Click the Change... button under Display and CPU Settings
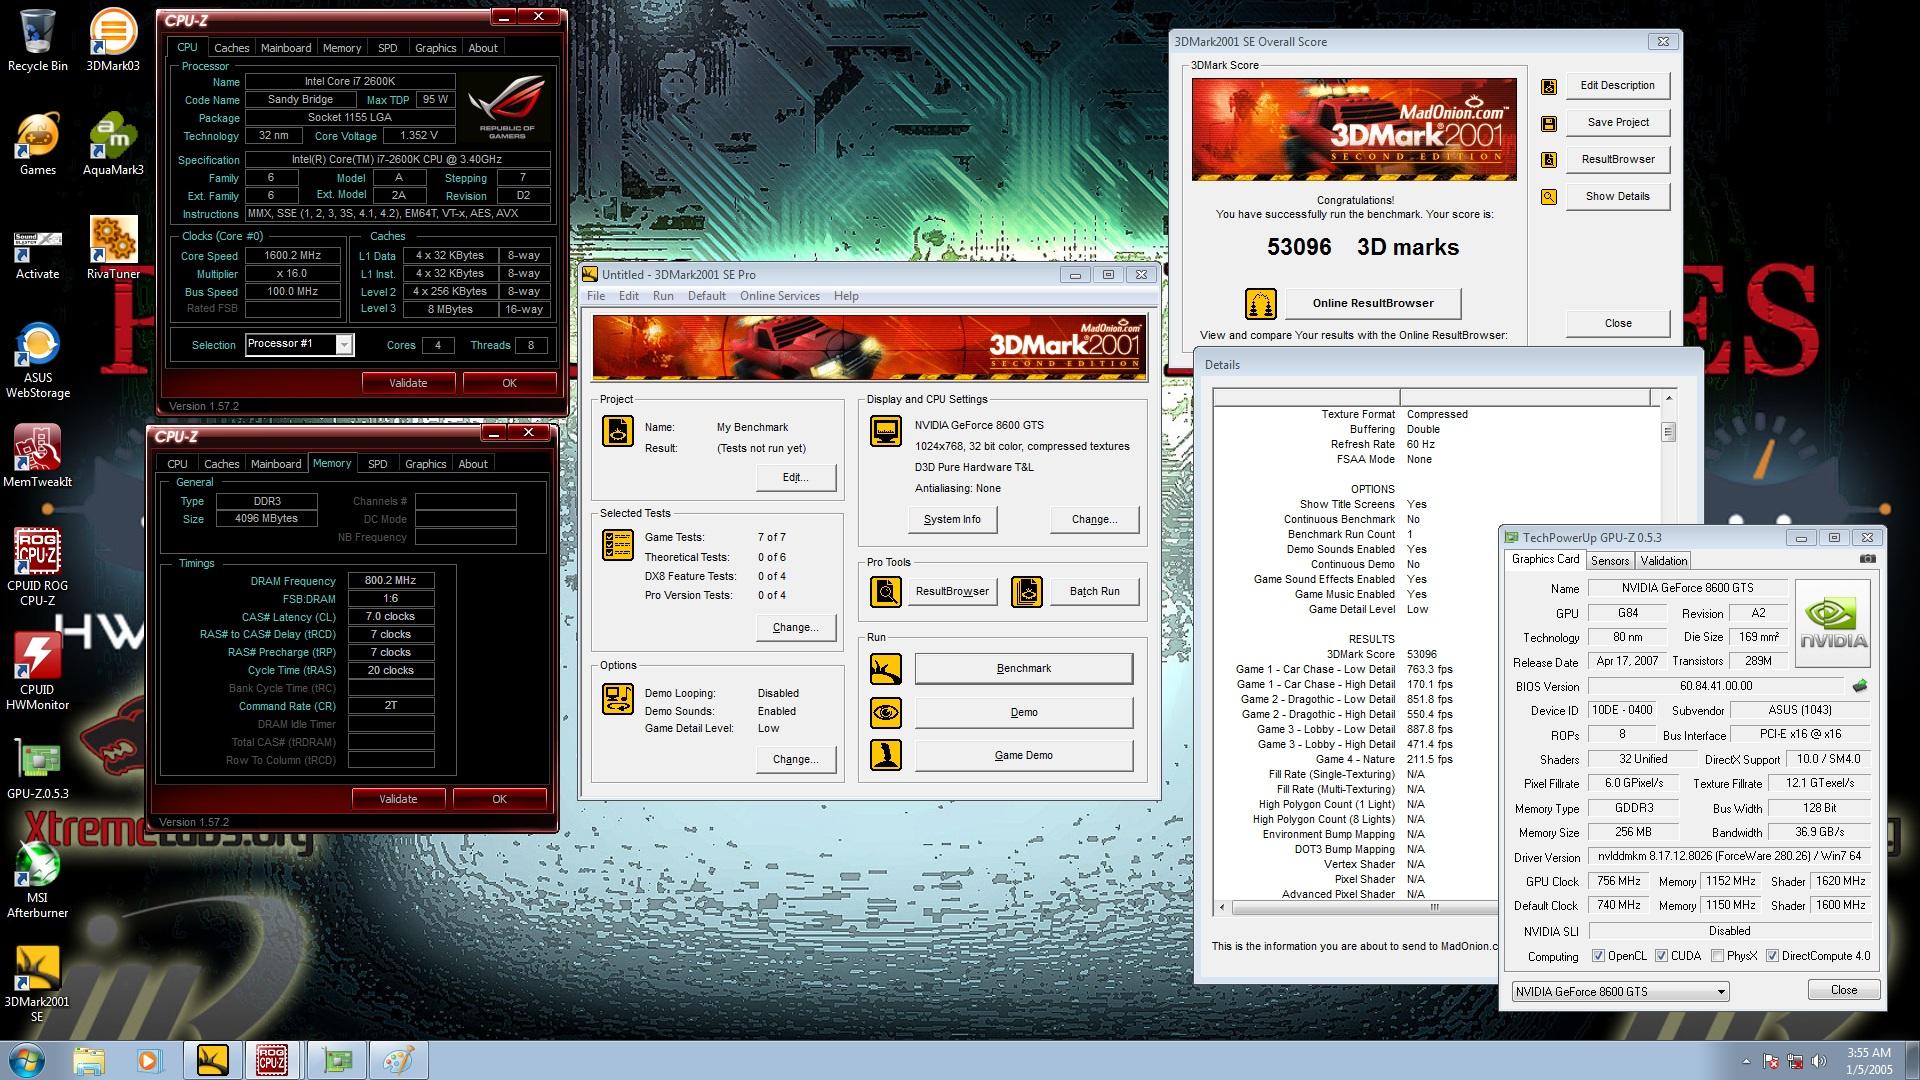1920x1080 pixels. (1095, 520)
